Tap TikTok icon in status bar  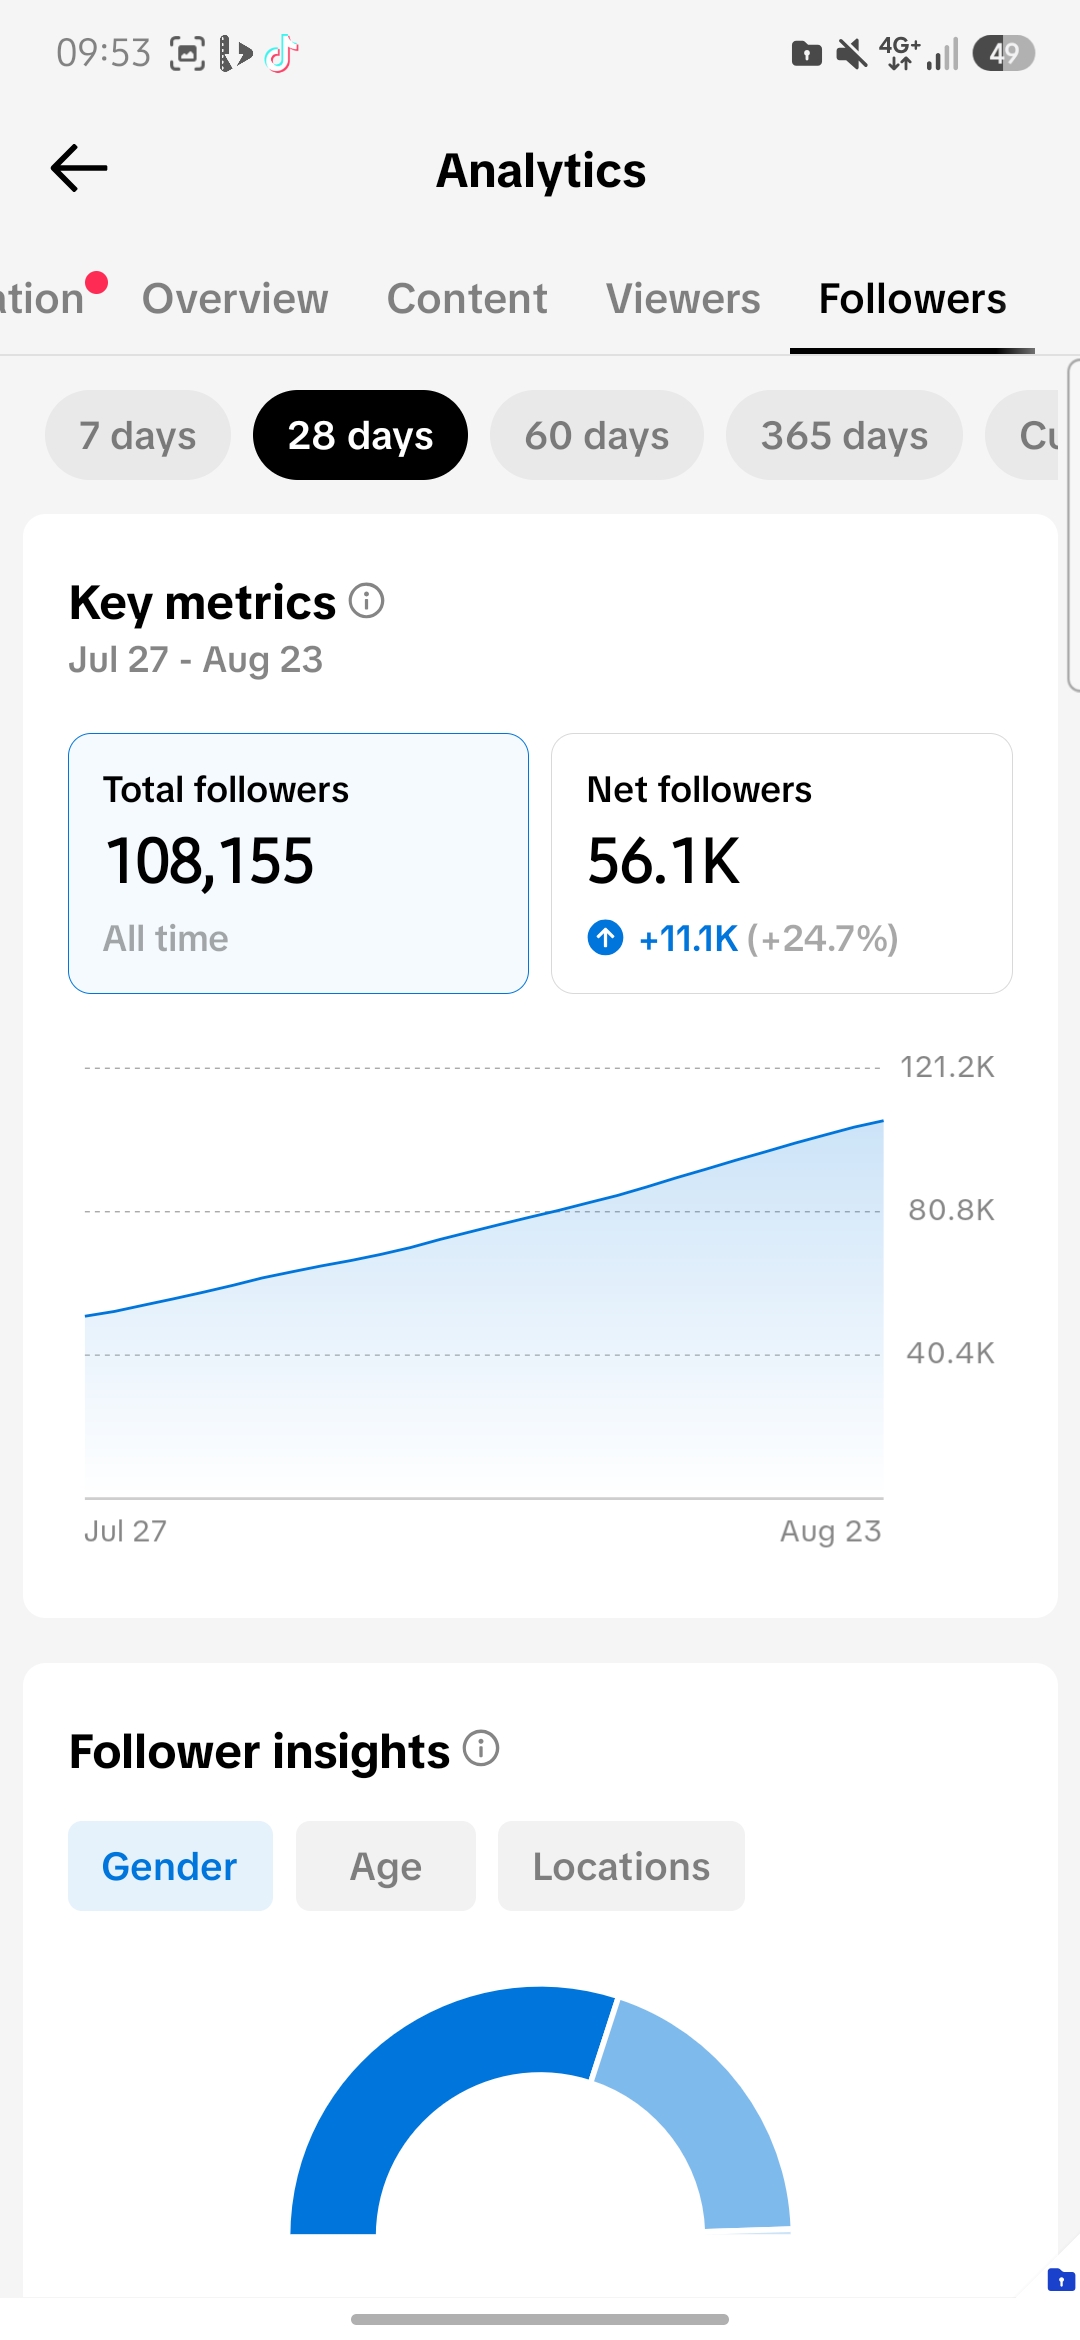click(282, 53)
